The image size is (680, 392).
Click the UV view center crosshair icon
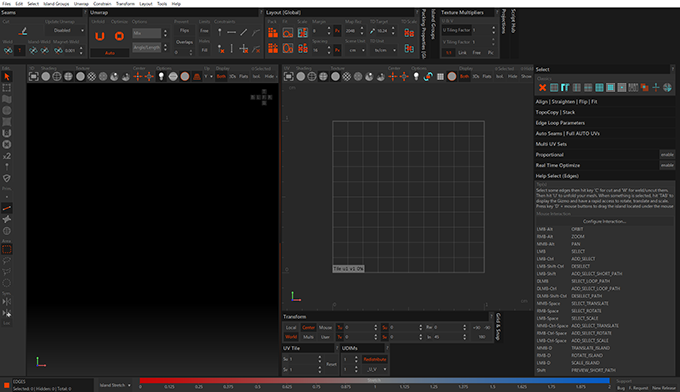click(x=392, y=77)
